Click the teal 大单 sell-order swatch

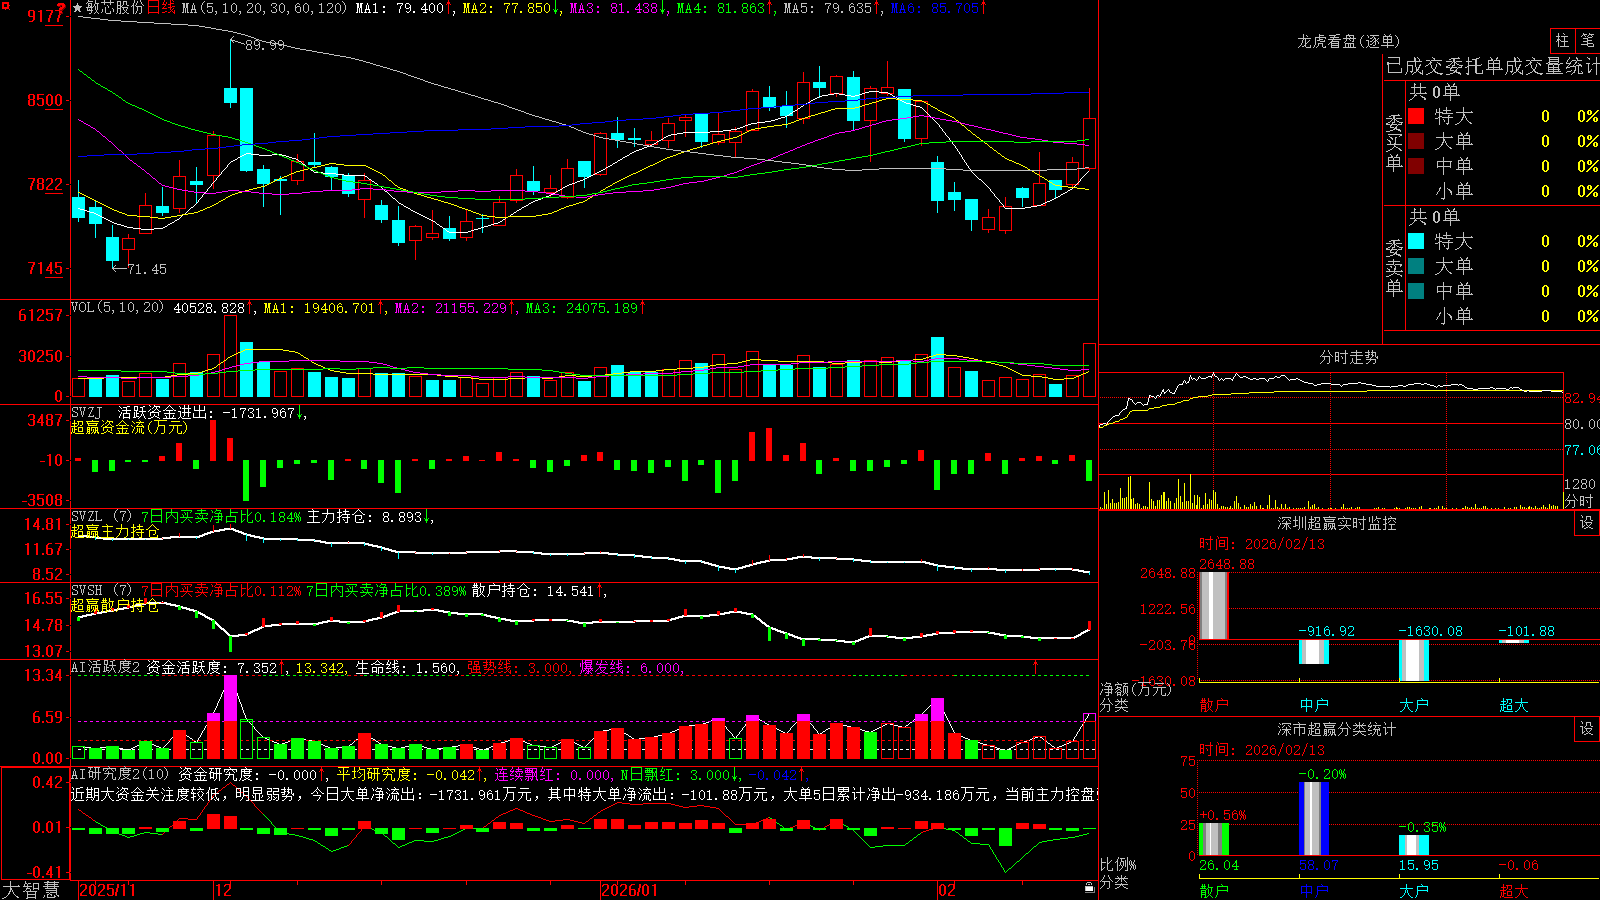coord(1416,266)
